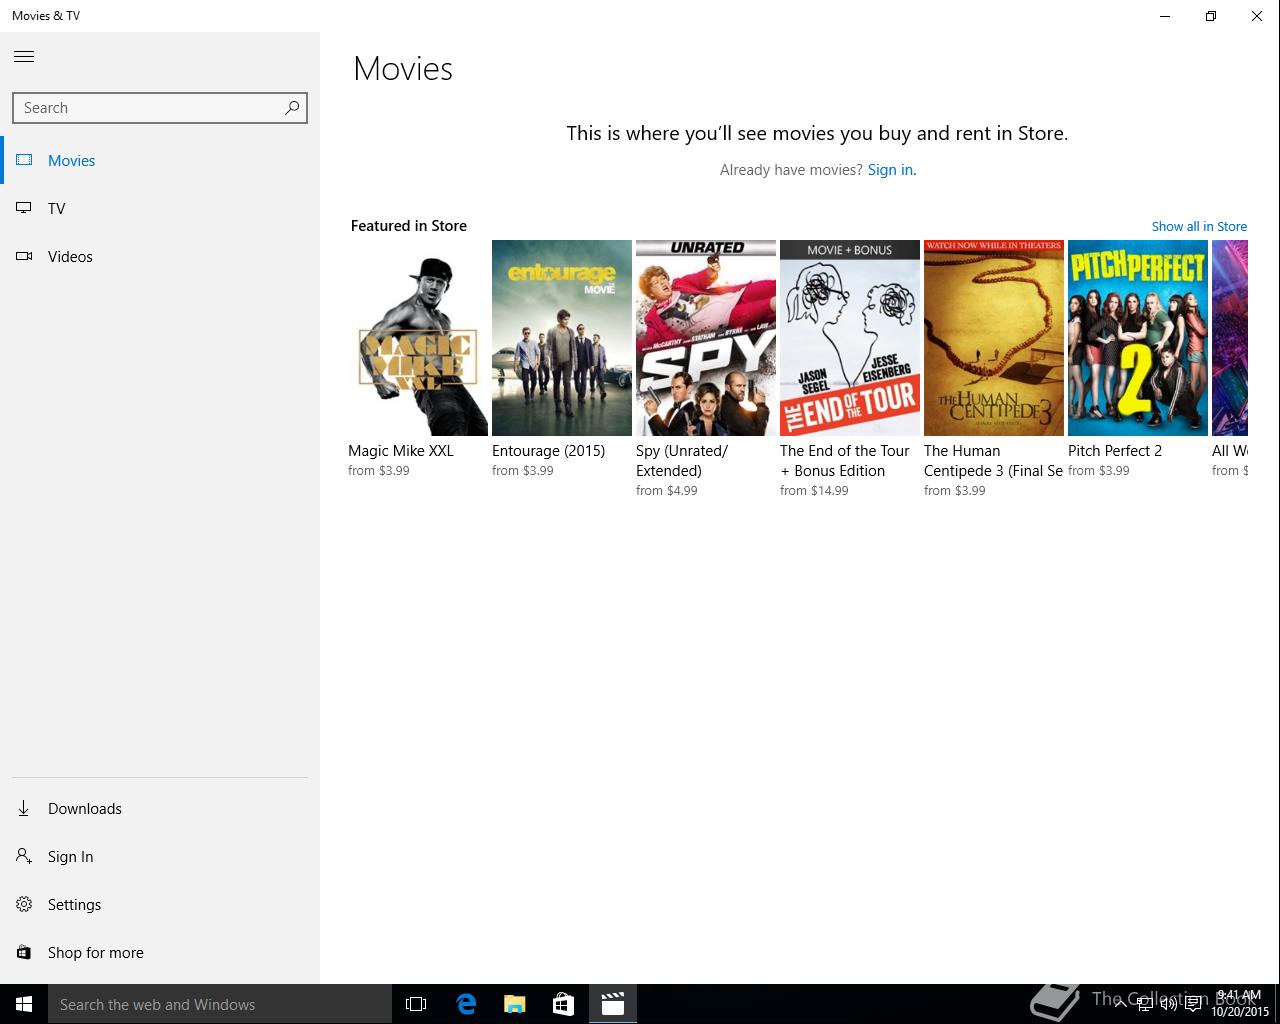Click the Featured in Store heading
1280x1024 pixels.
click(x=409, y=226)
